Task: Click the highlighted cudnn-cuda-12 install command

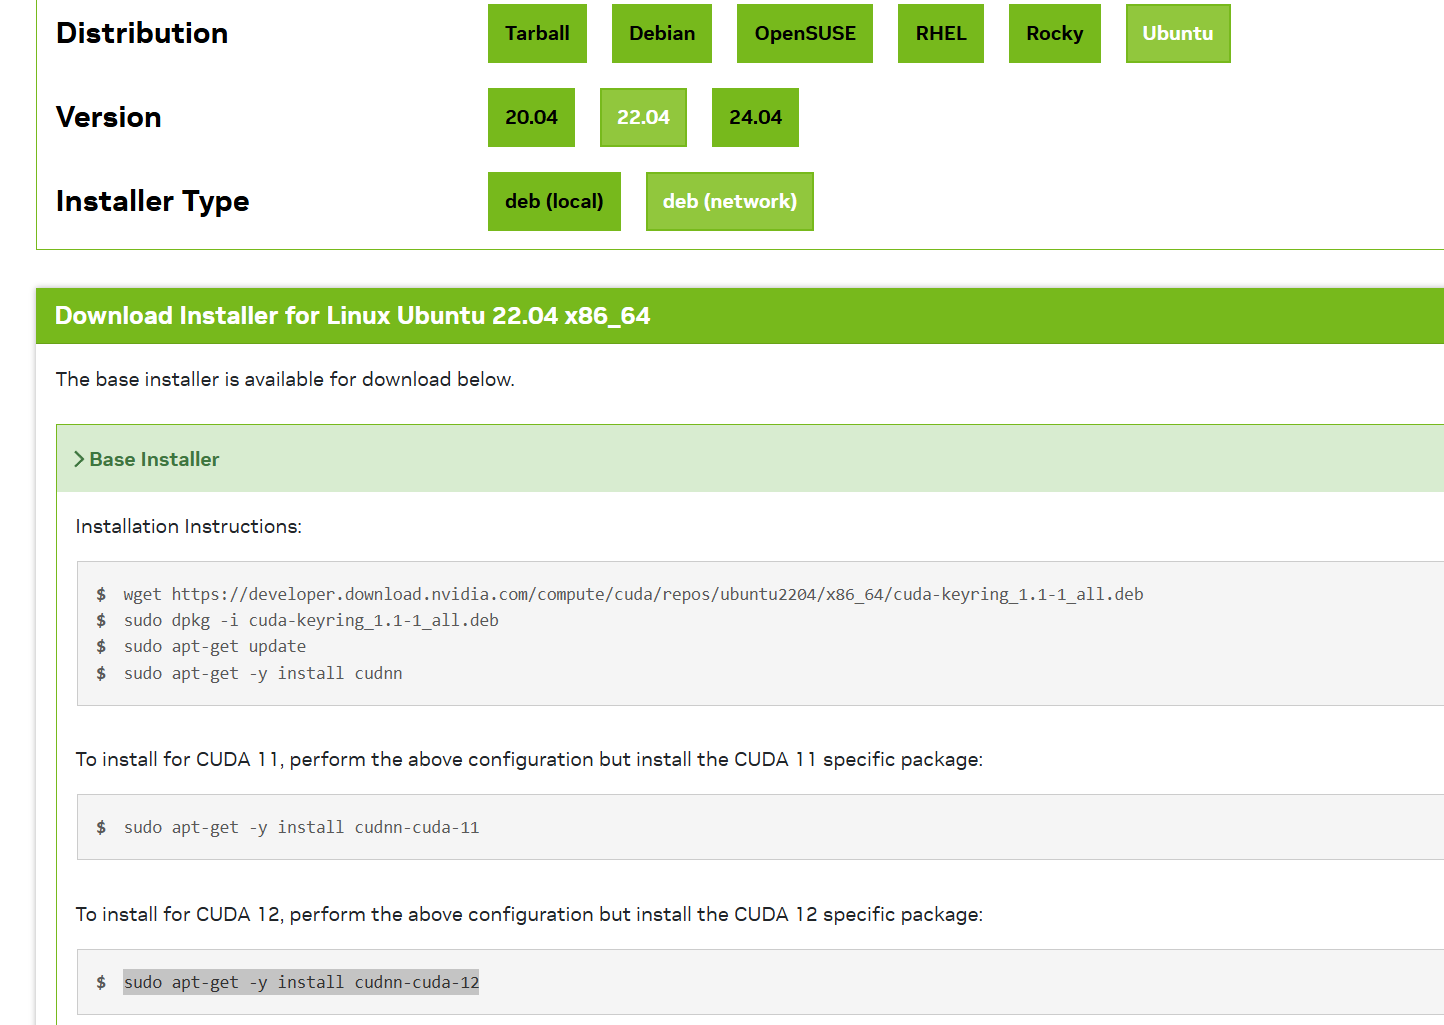Action: click(301, 982)
